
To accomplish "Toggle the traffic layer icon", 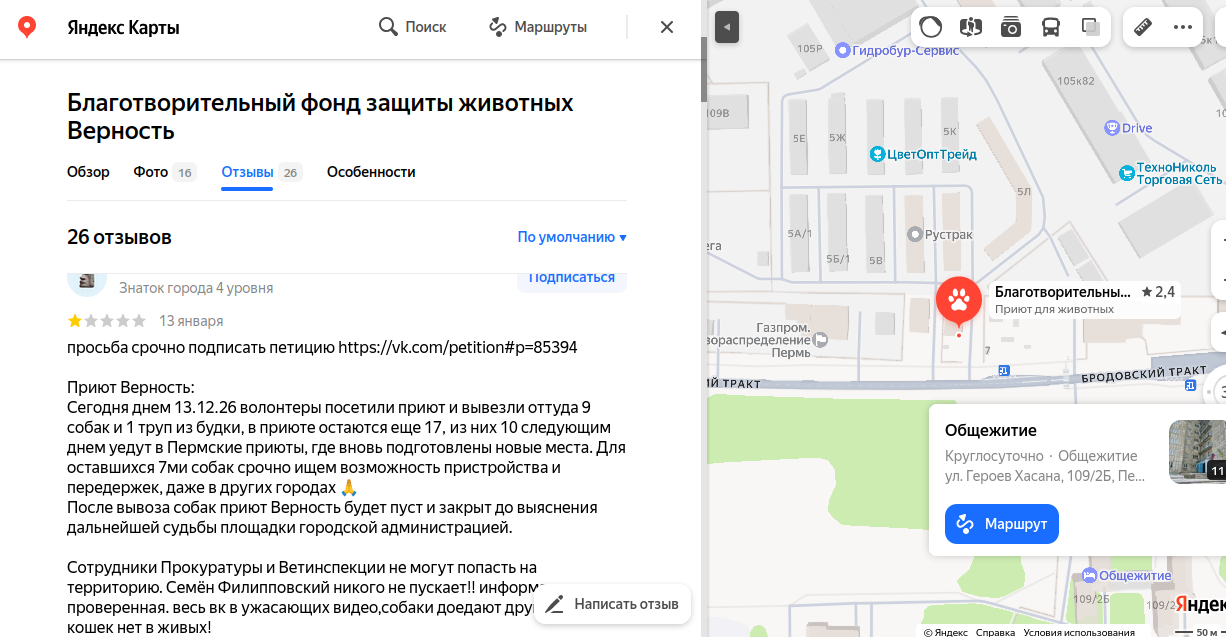I will pyautogui.click(x=931, y=27).
